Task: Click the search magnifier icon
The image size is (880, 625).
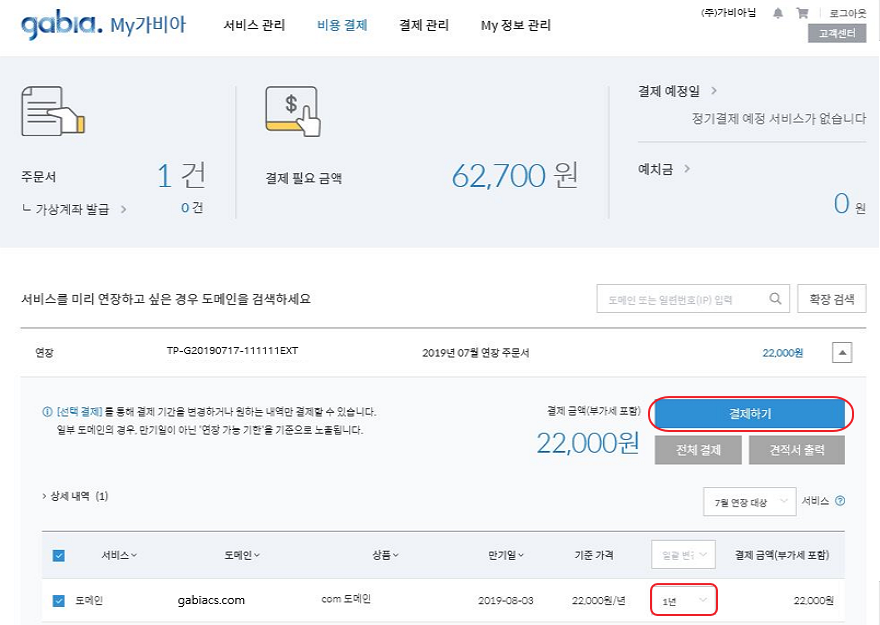Action: (775, 298)
